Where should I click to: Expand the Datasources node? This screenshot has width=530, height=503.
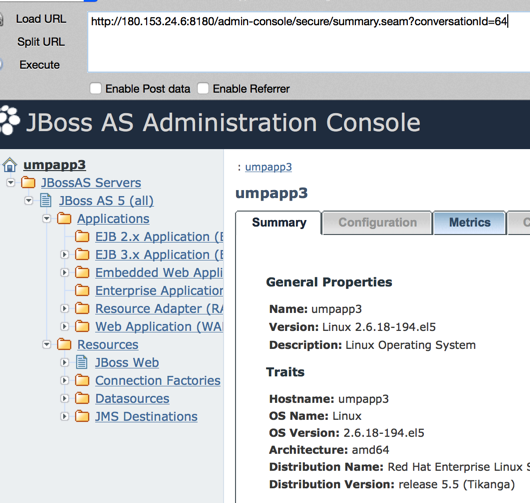[x=64, y=399]
